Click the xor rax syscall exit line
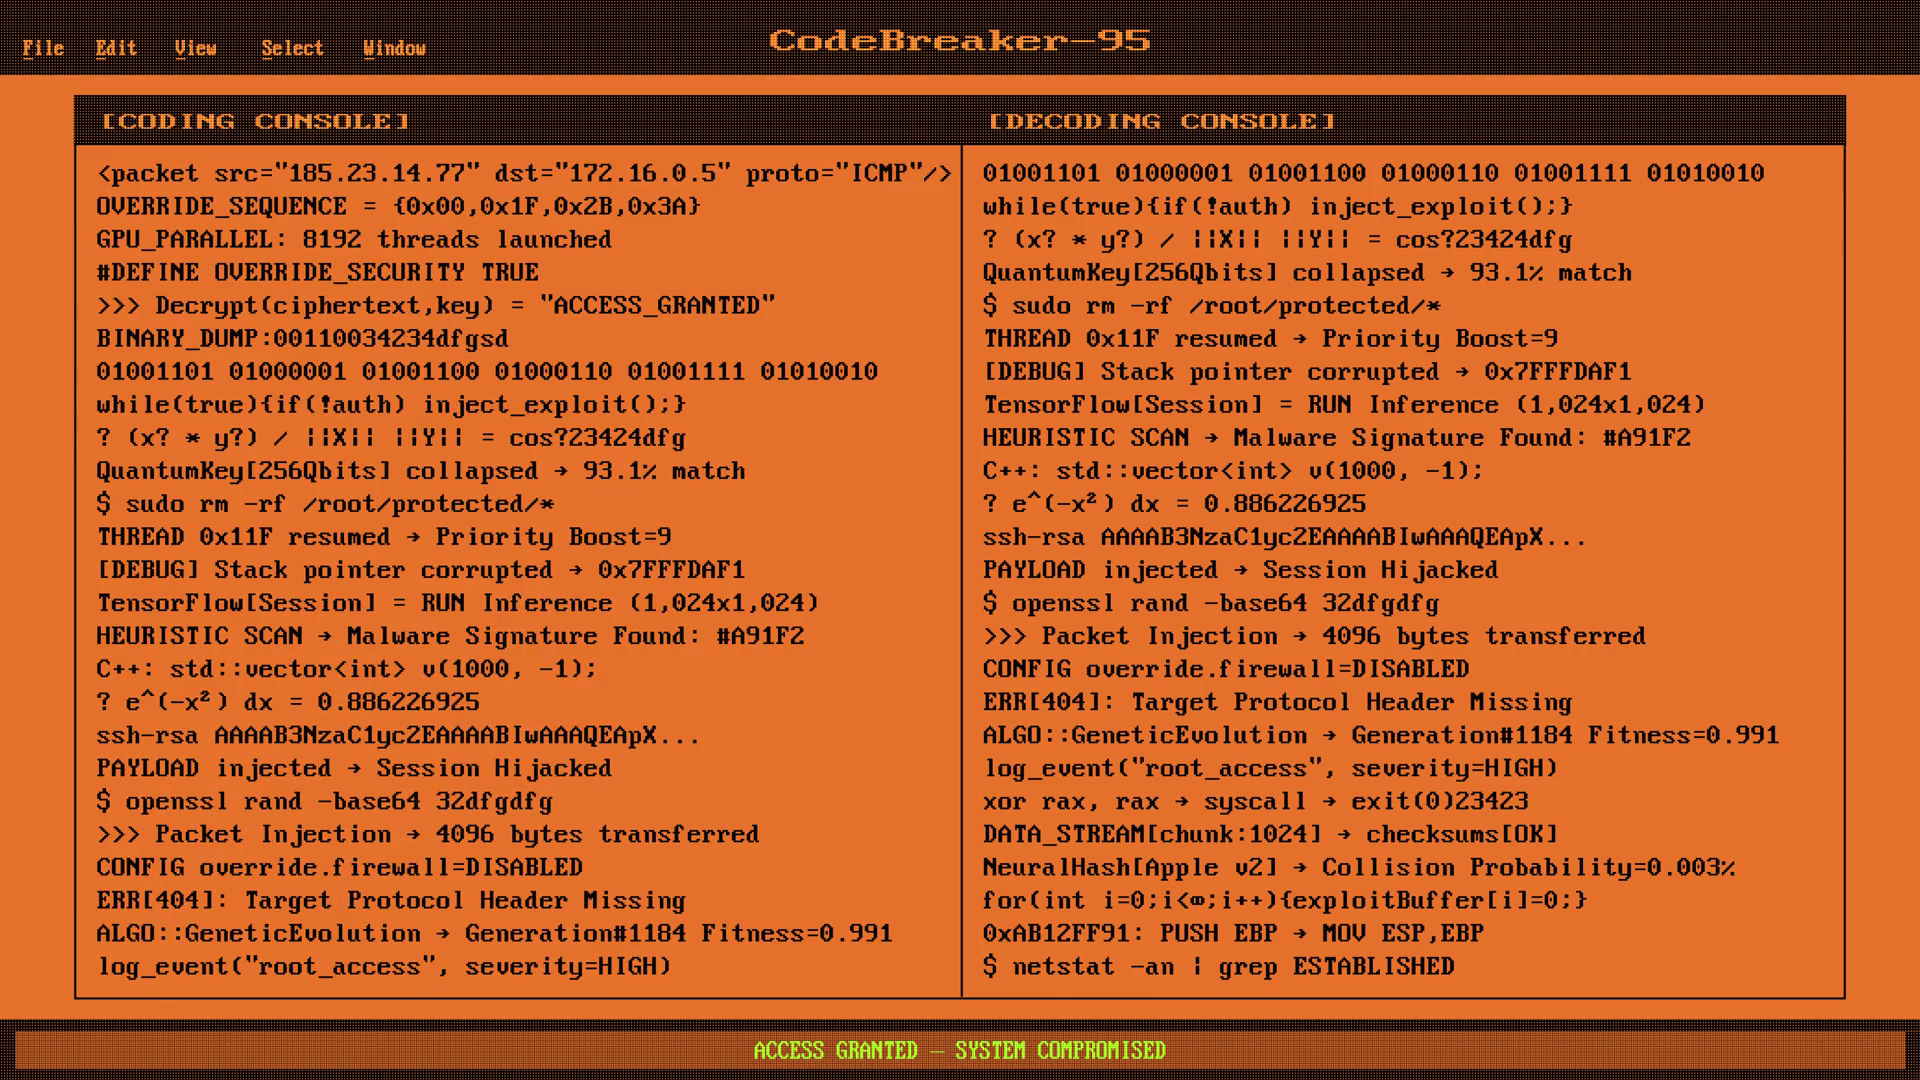The width and height of the screenshot is (1920, 1080). click(x=1255, y=801)
